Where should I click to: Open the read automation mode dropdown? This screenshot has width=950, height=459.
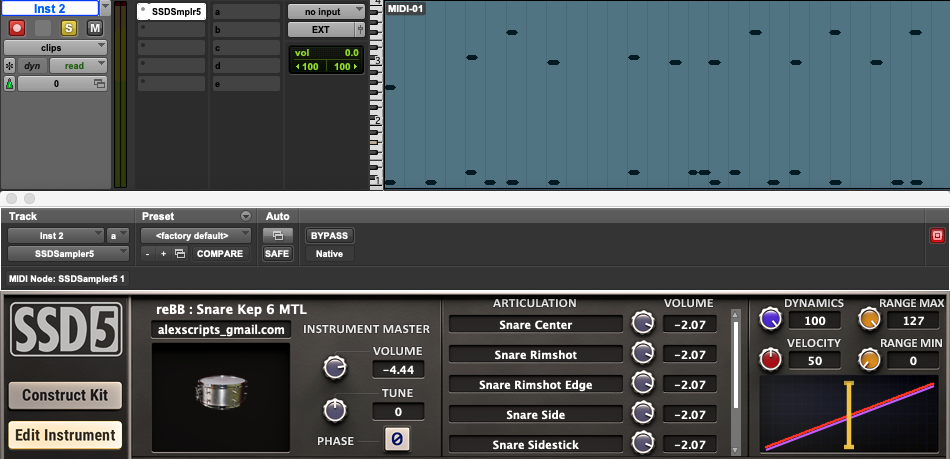coord(78,66)
